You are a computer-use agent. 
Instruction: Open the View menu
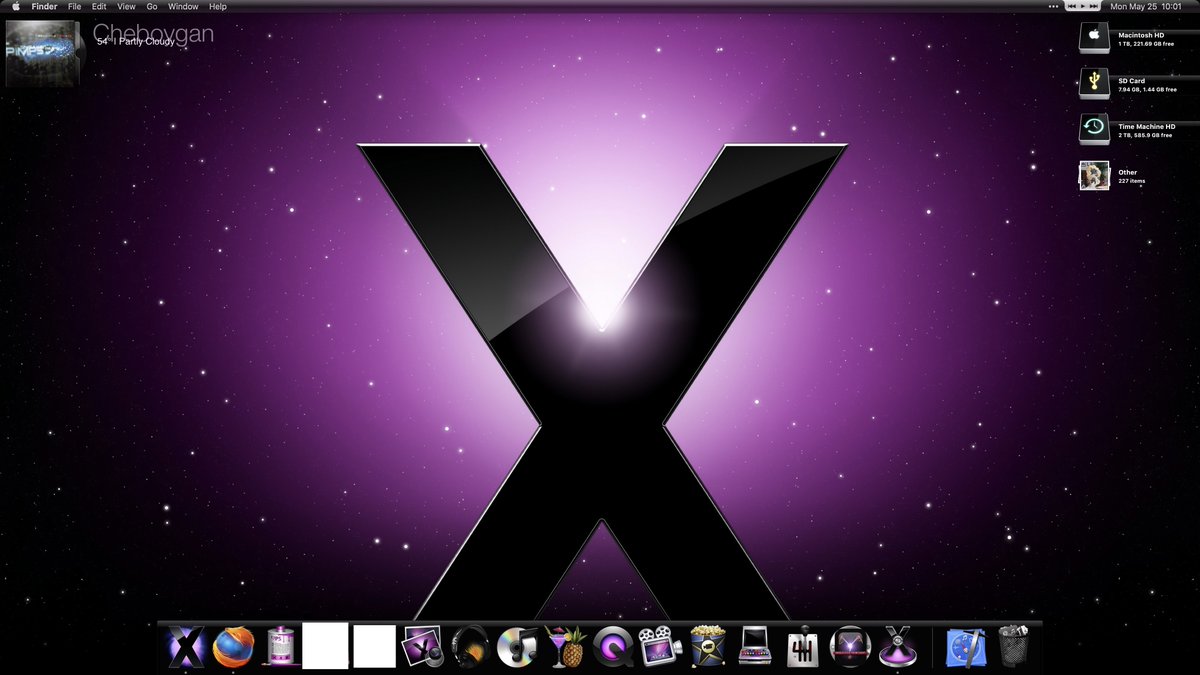(x=126, y=6)
